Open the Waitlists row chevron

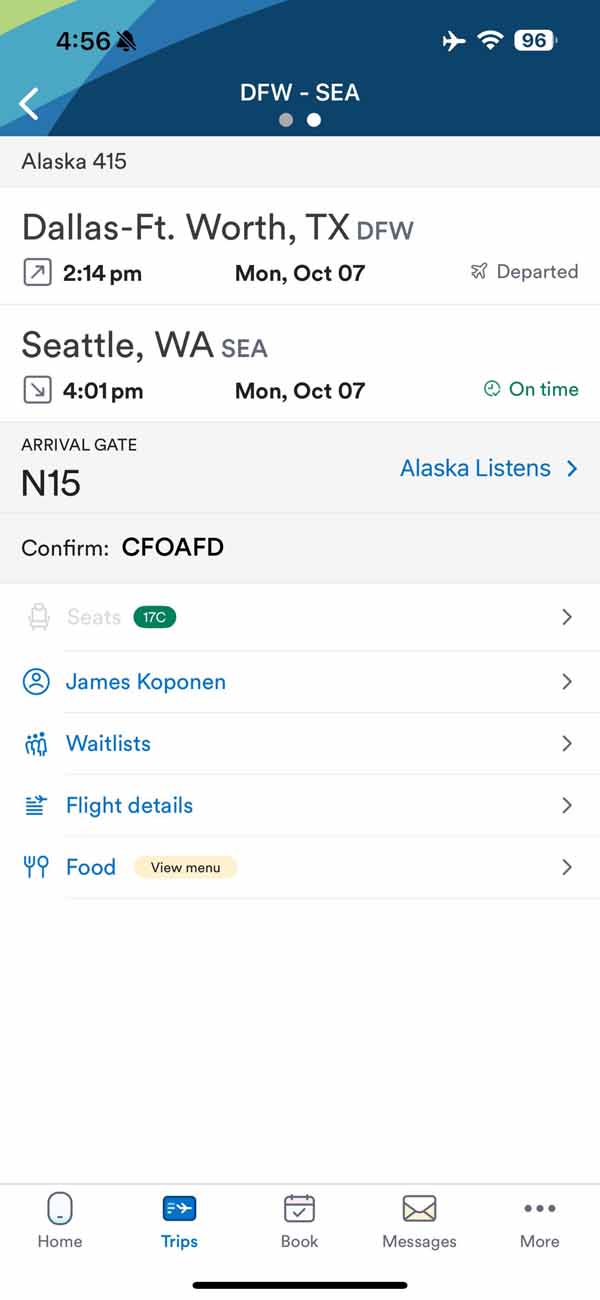(x=567, y=744)
